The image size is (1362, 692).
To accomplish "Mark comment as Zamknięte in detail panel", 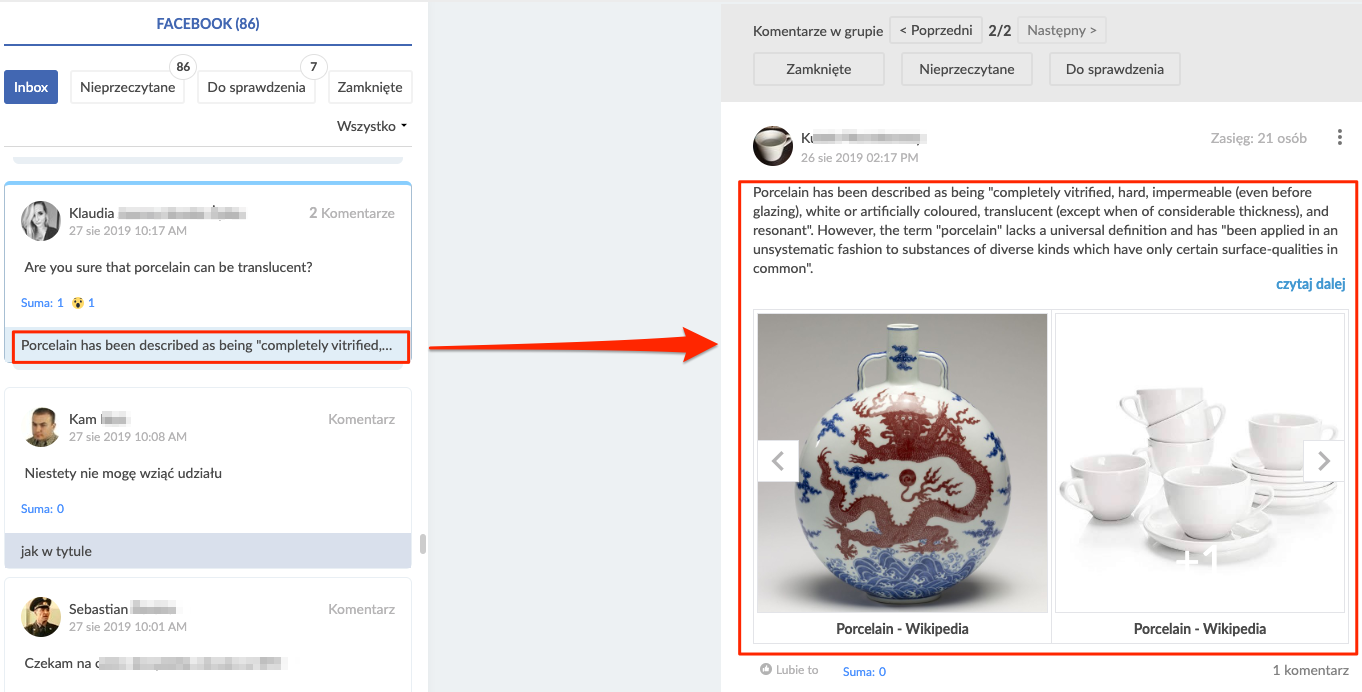I will point(818,69).
